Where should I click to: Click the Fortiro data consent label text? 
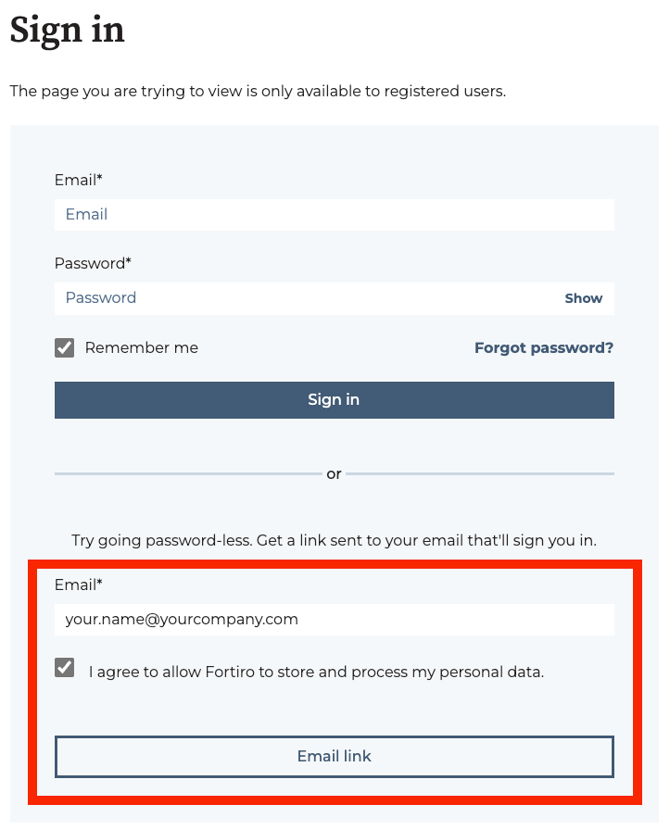tap(316, 672)
